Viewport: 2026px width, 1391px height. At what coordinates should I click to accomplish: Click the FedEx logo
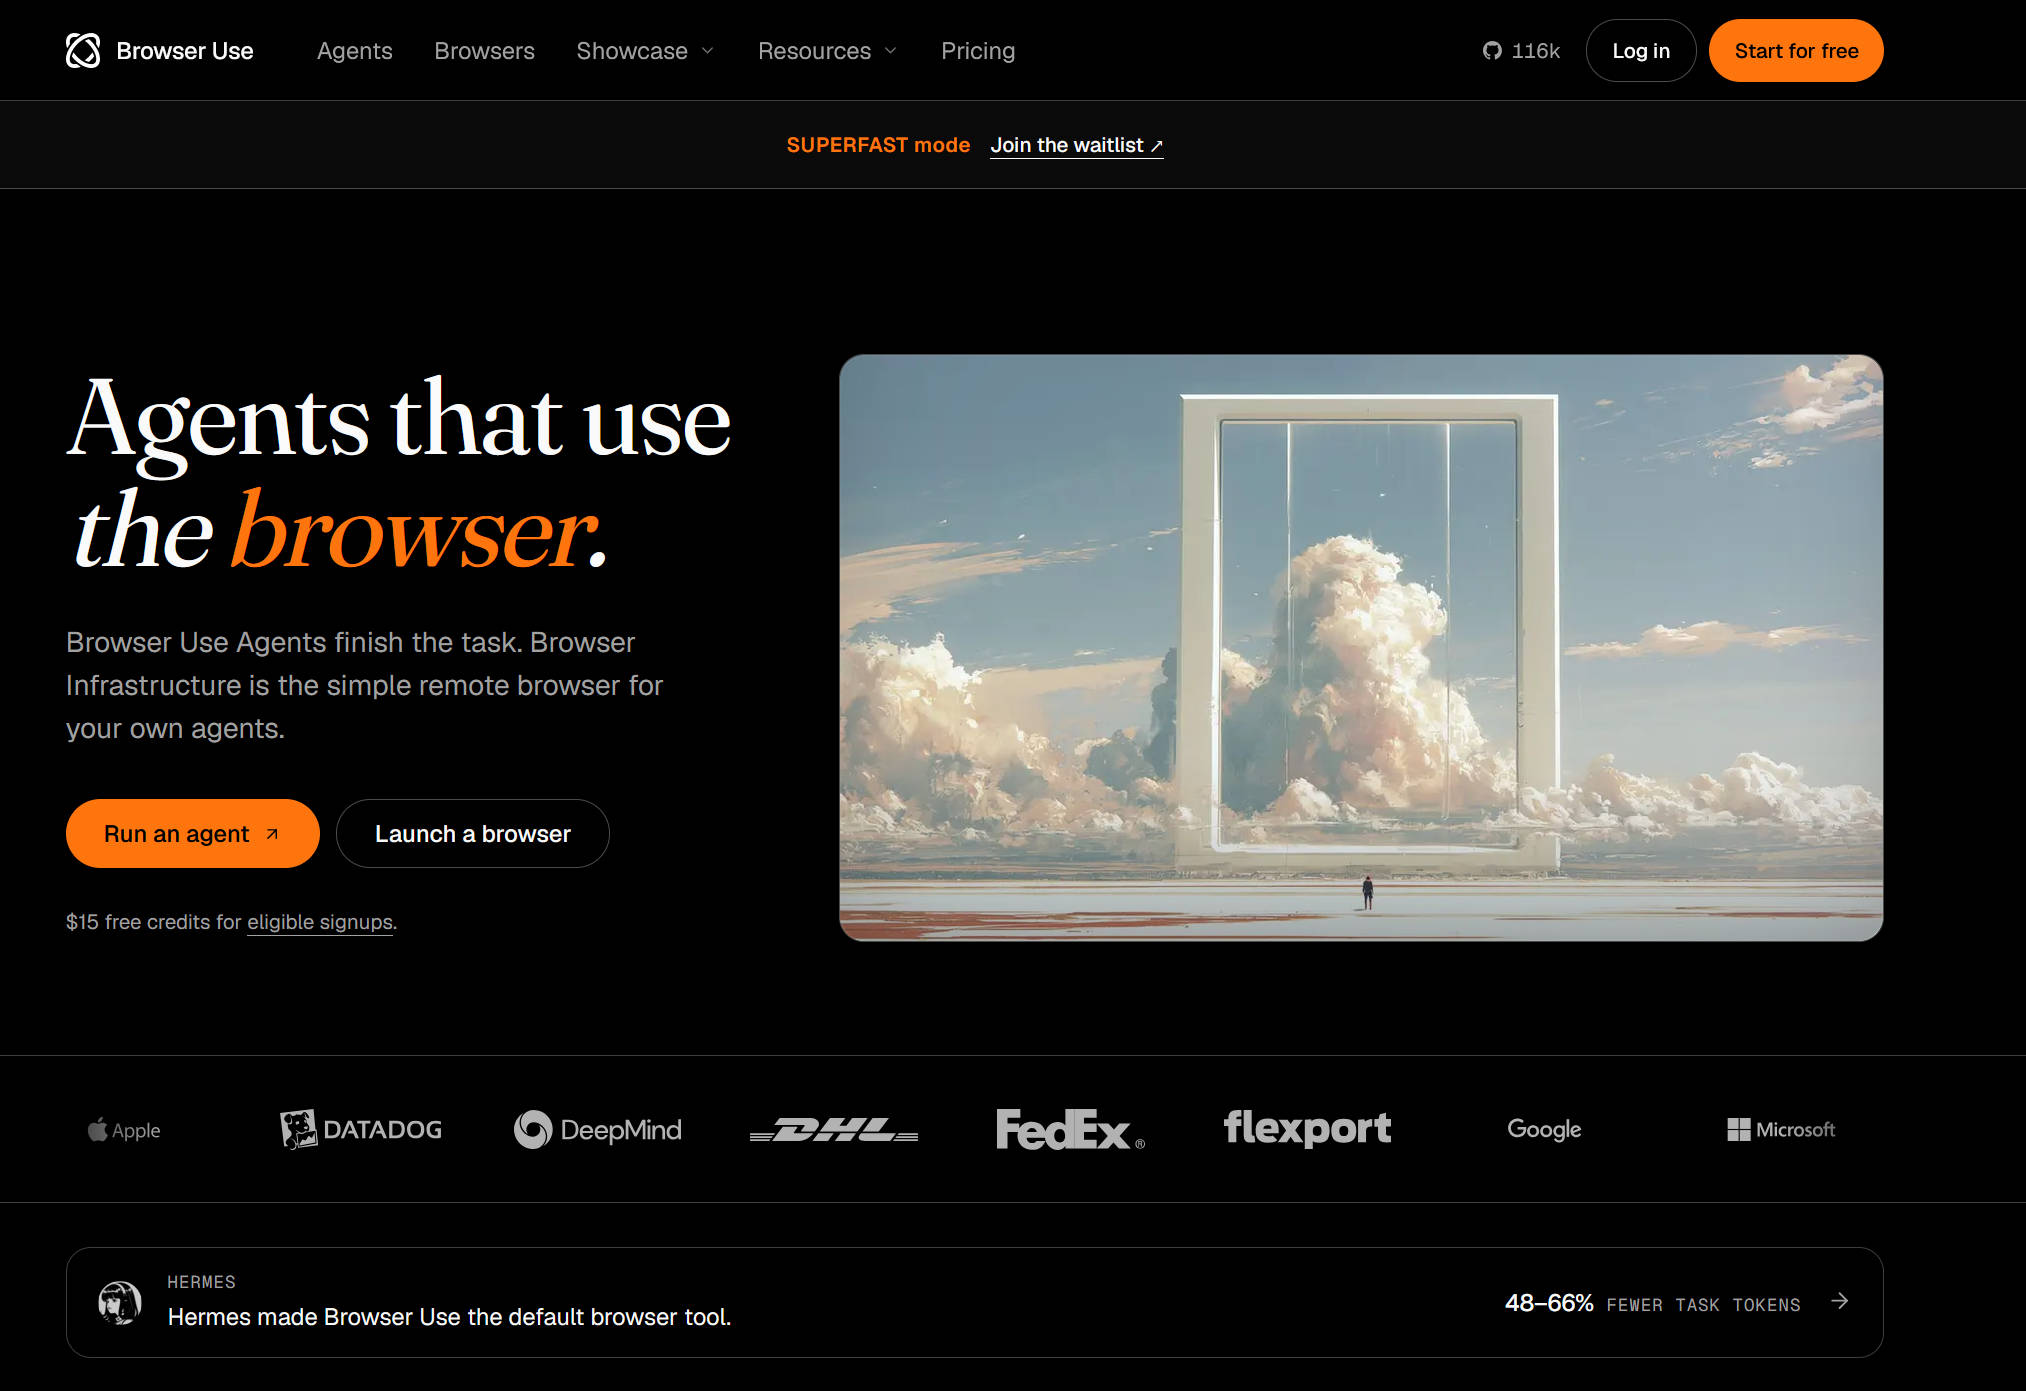[1070, 1129]
